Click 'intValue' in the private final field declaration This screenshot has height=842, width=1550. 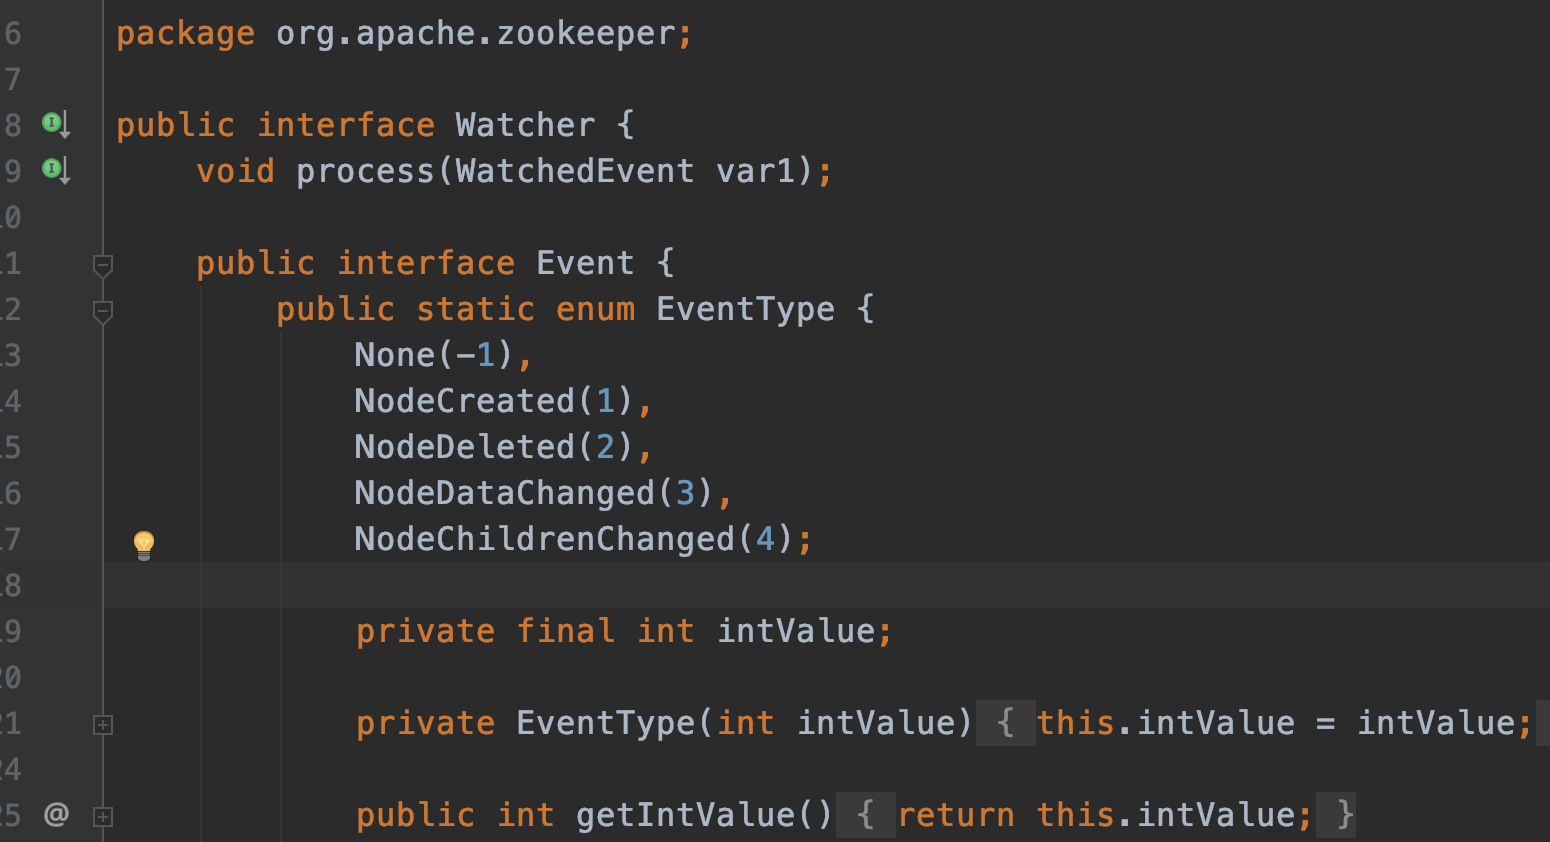(796, 631)
